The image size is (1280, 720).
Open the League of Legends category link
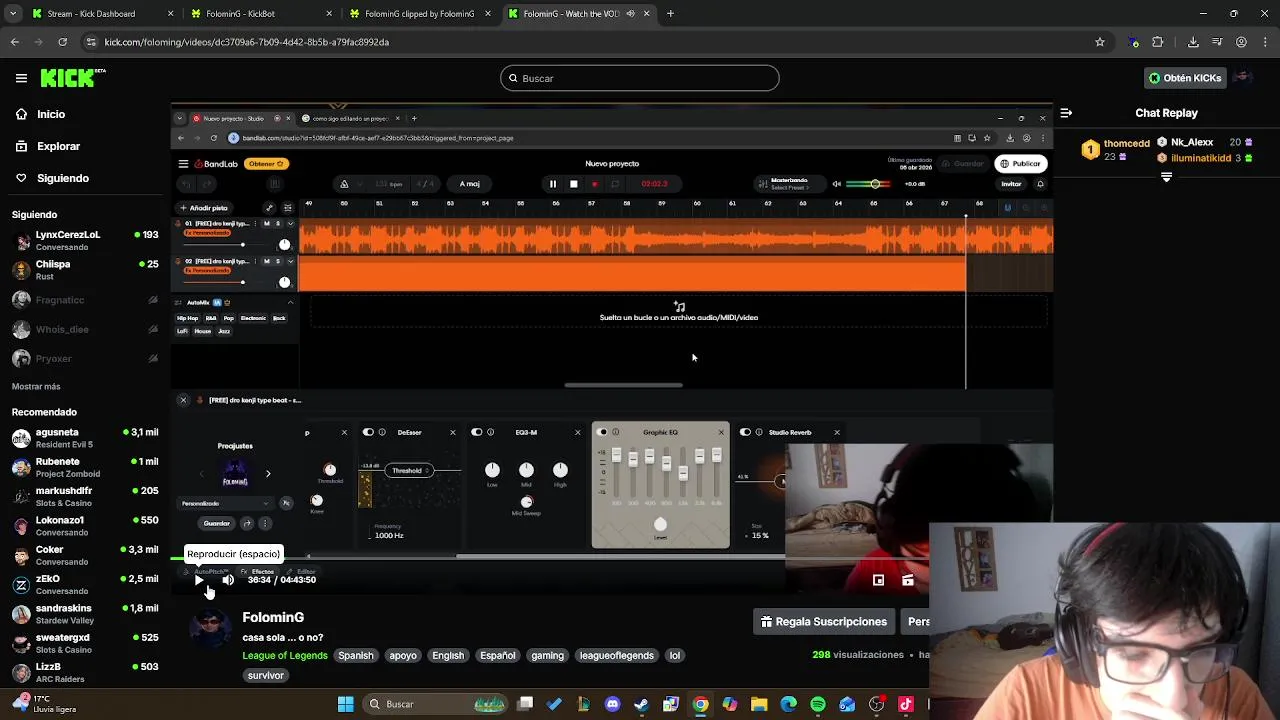pos(284,655)
